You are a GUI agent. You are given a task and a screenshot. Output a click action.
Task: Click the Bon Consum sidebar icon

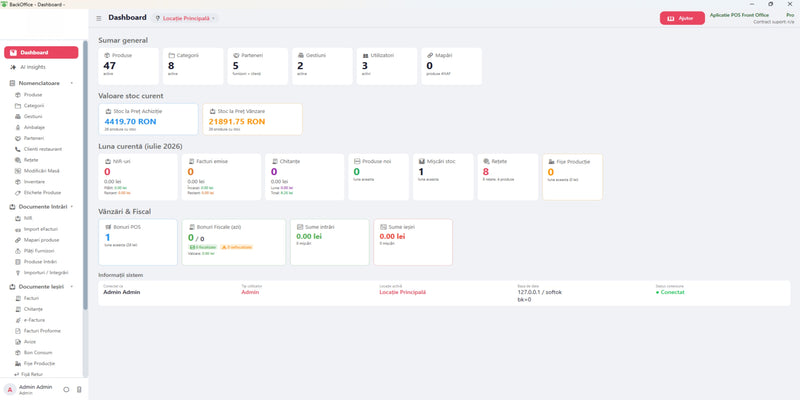[x=18, y=353]
